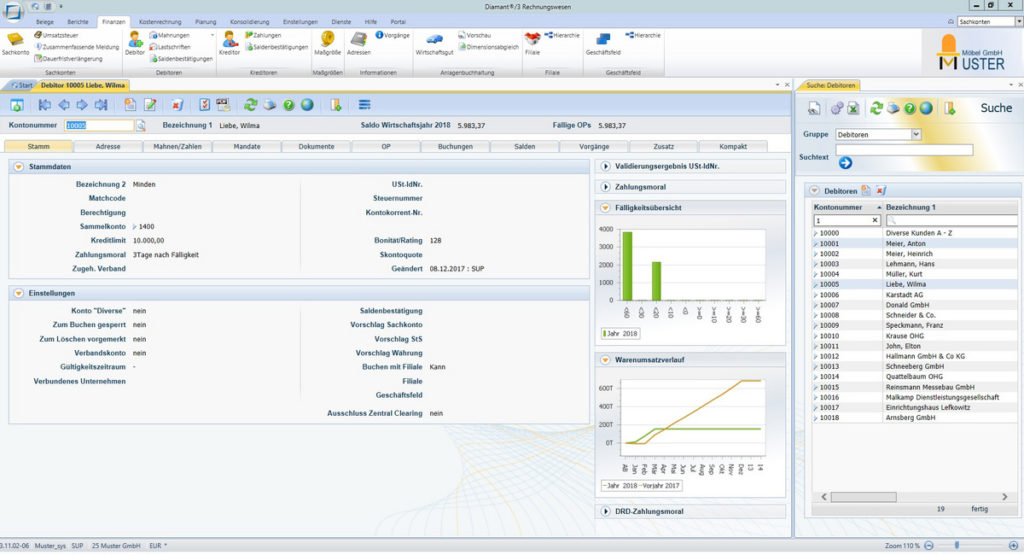Open Sachkonten dropdown in title area
Viewport: 1024px width, 555px height.
tap(1018, 22)
